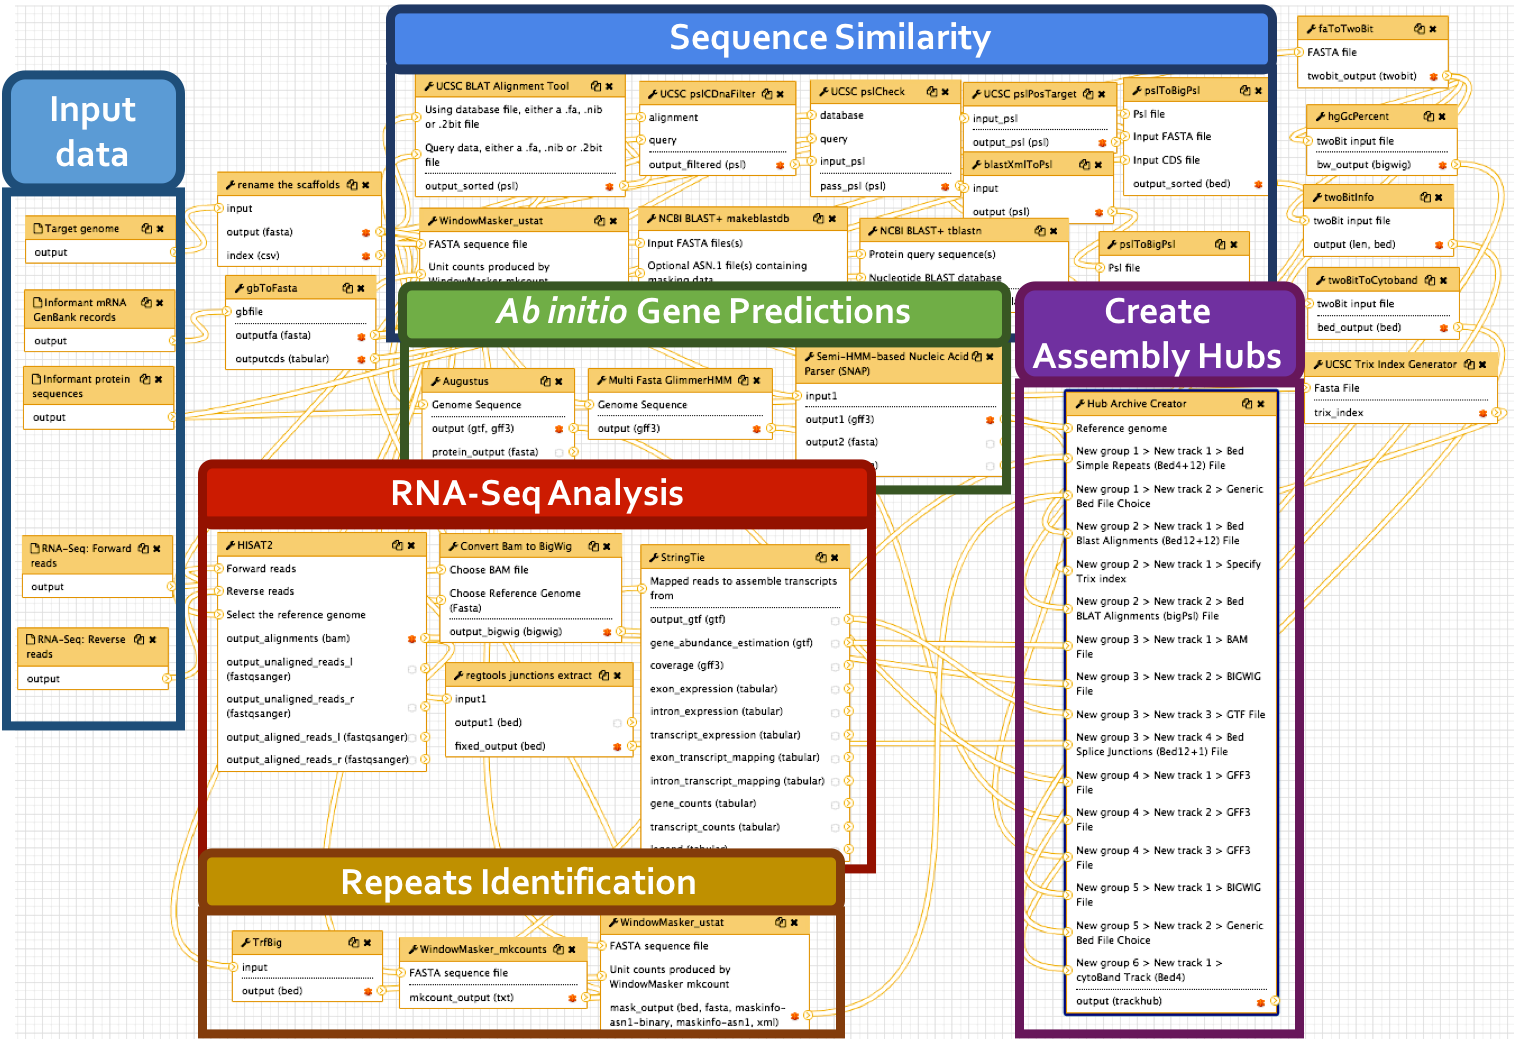Click HISAT2 Forward reads input terminal

click(x=216, y=569)
